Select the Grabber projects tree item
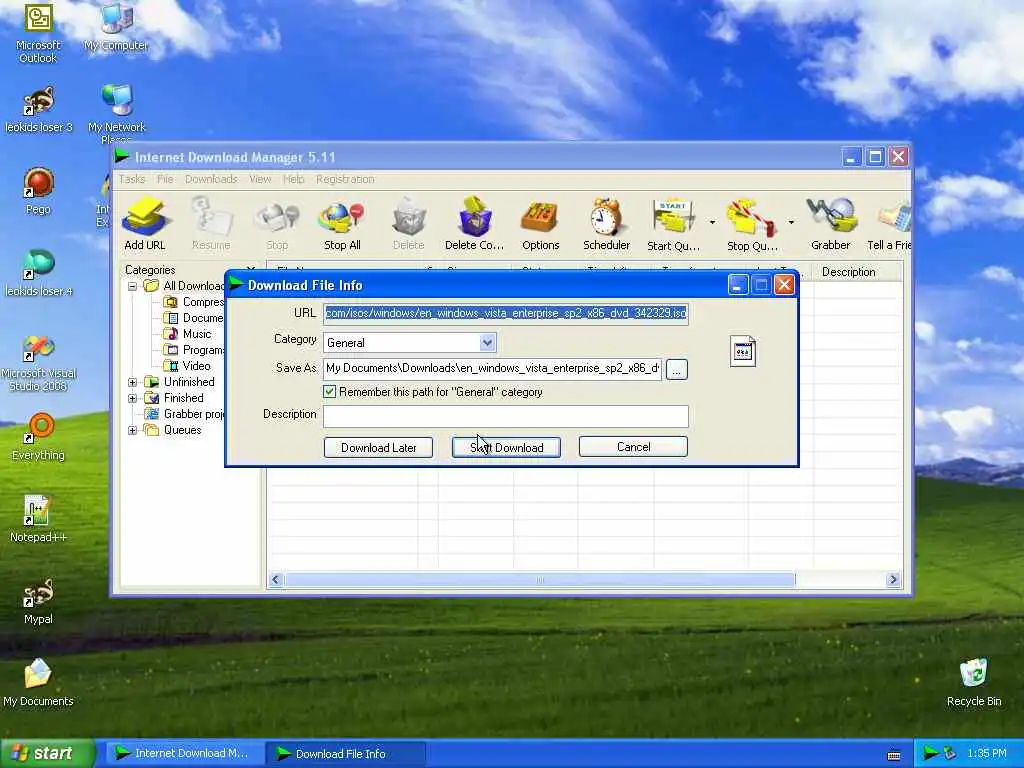The width and height of the screenshot is (1024, 768). (x=185, y=414)
